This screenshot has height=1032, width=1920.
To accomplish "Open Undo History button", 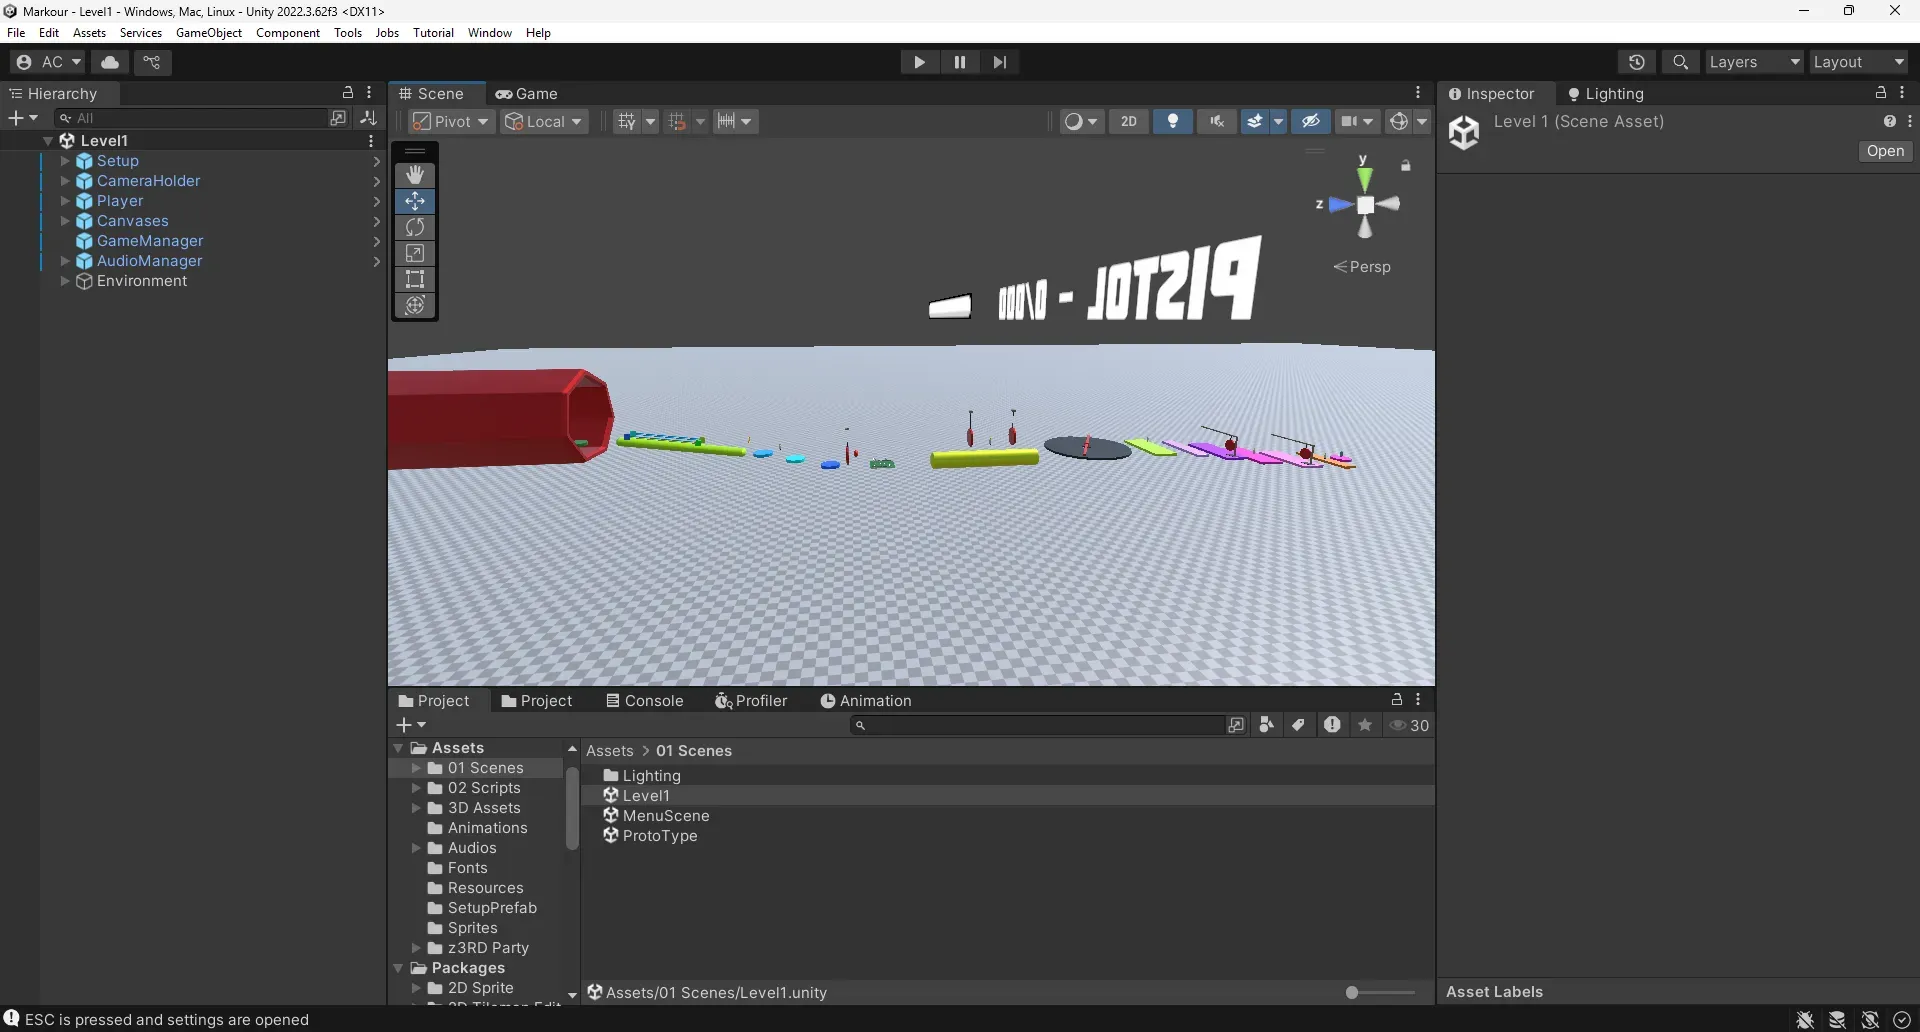I will 1636,62.
